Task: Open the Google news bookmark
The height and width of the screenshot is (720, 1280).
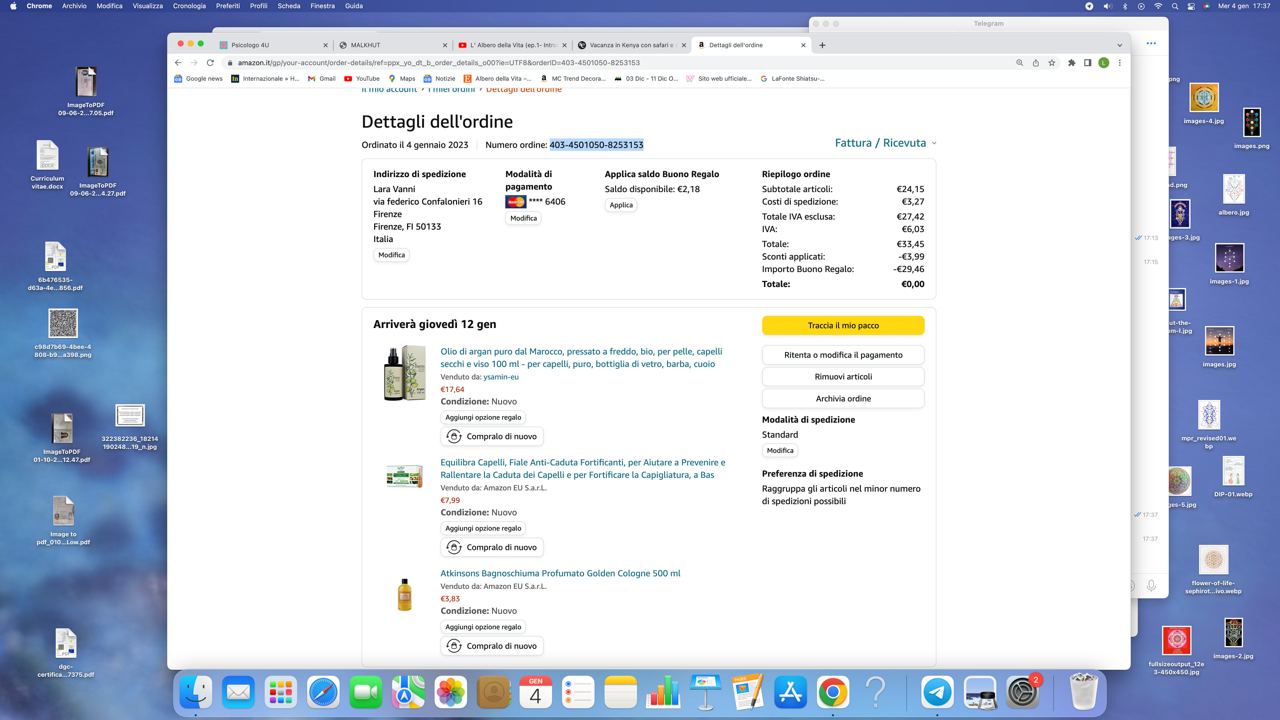Action: pyautogui.click(x=198, y=78)
